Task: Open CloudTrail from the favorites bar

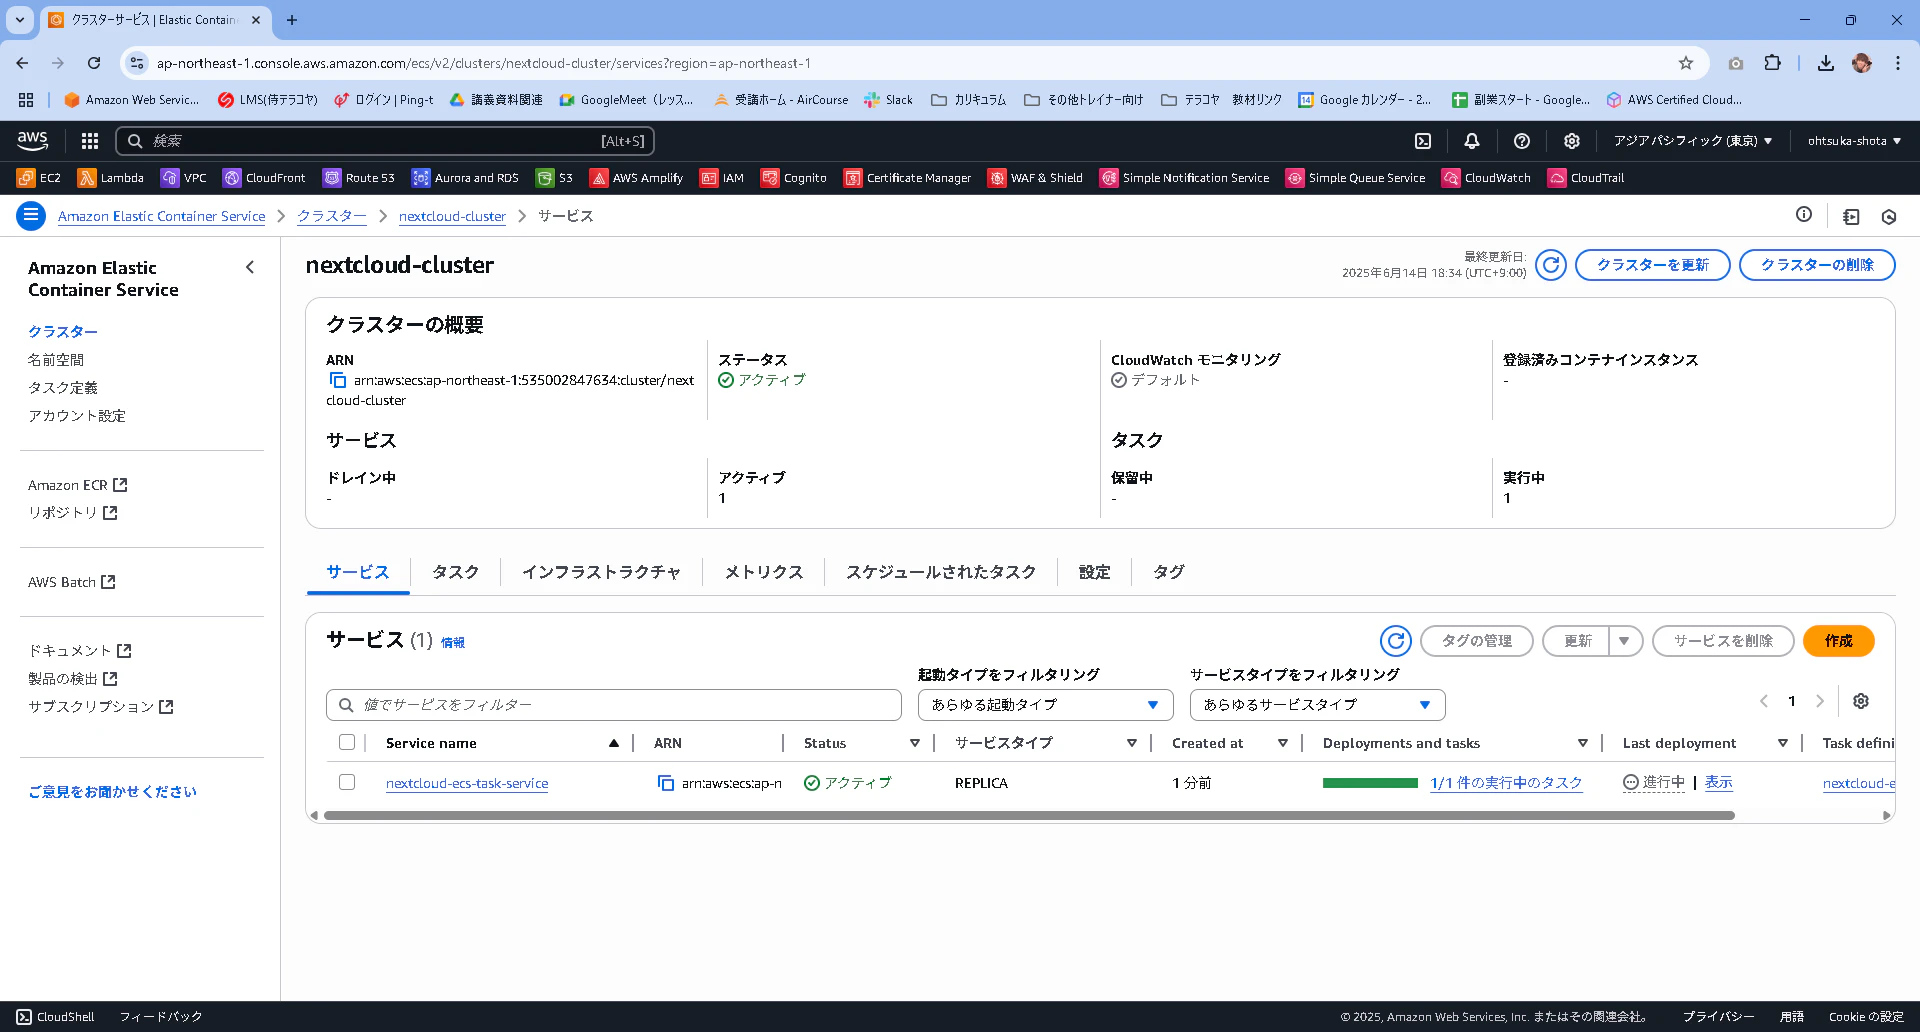Action: [x=1586, y=178]
